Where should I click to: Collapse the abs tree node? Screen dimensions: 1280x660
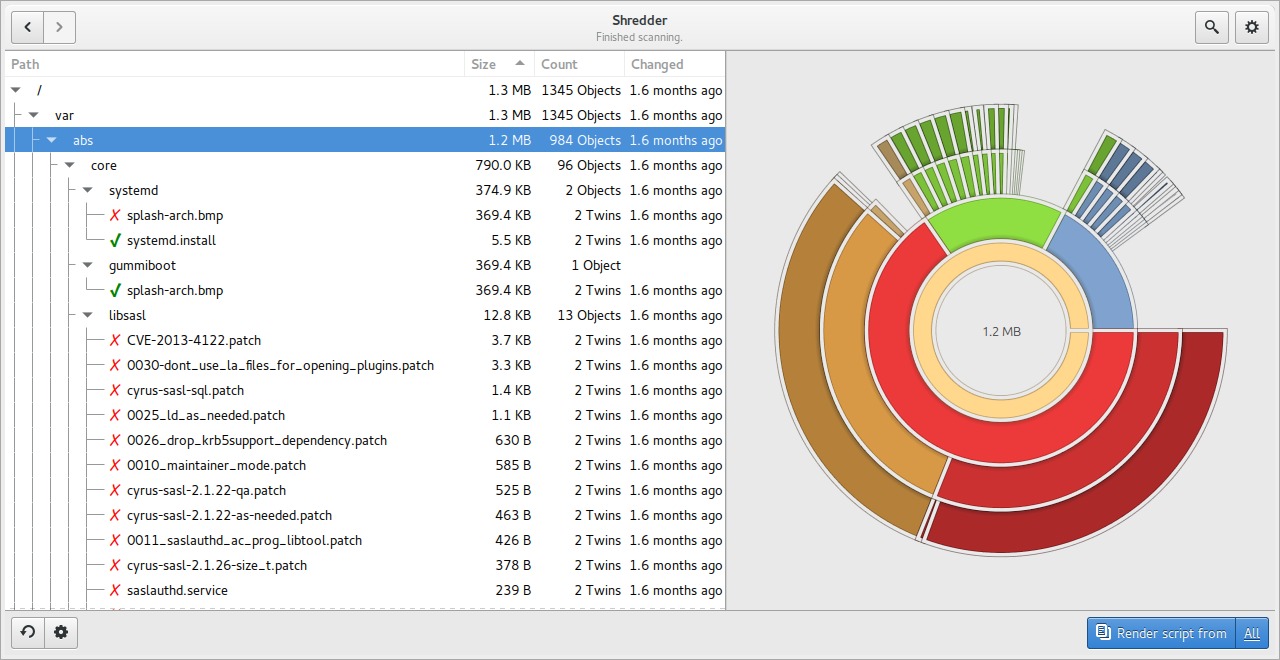[52, 141]
